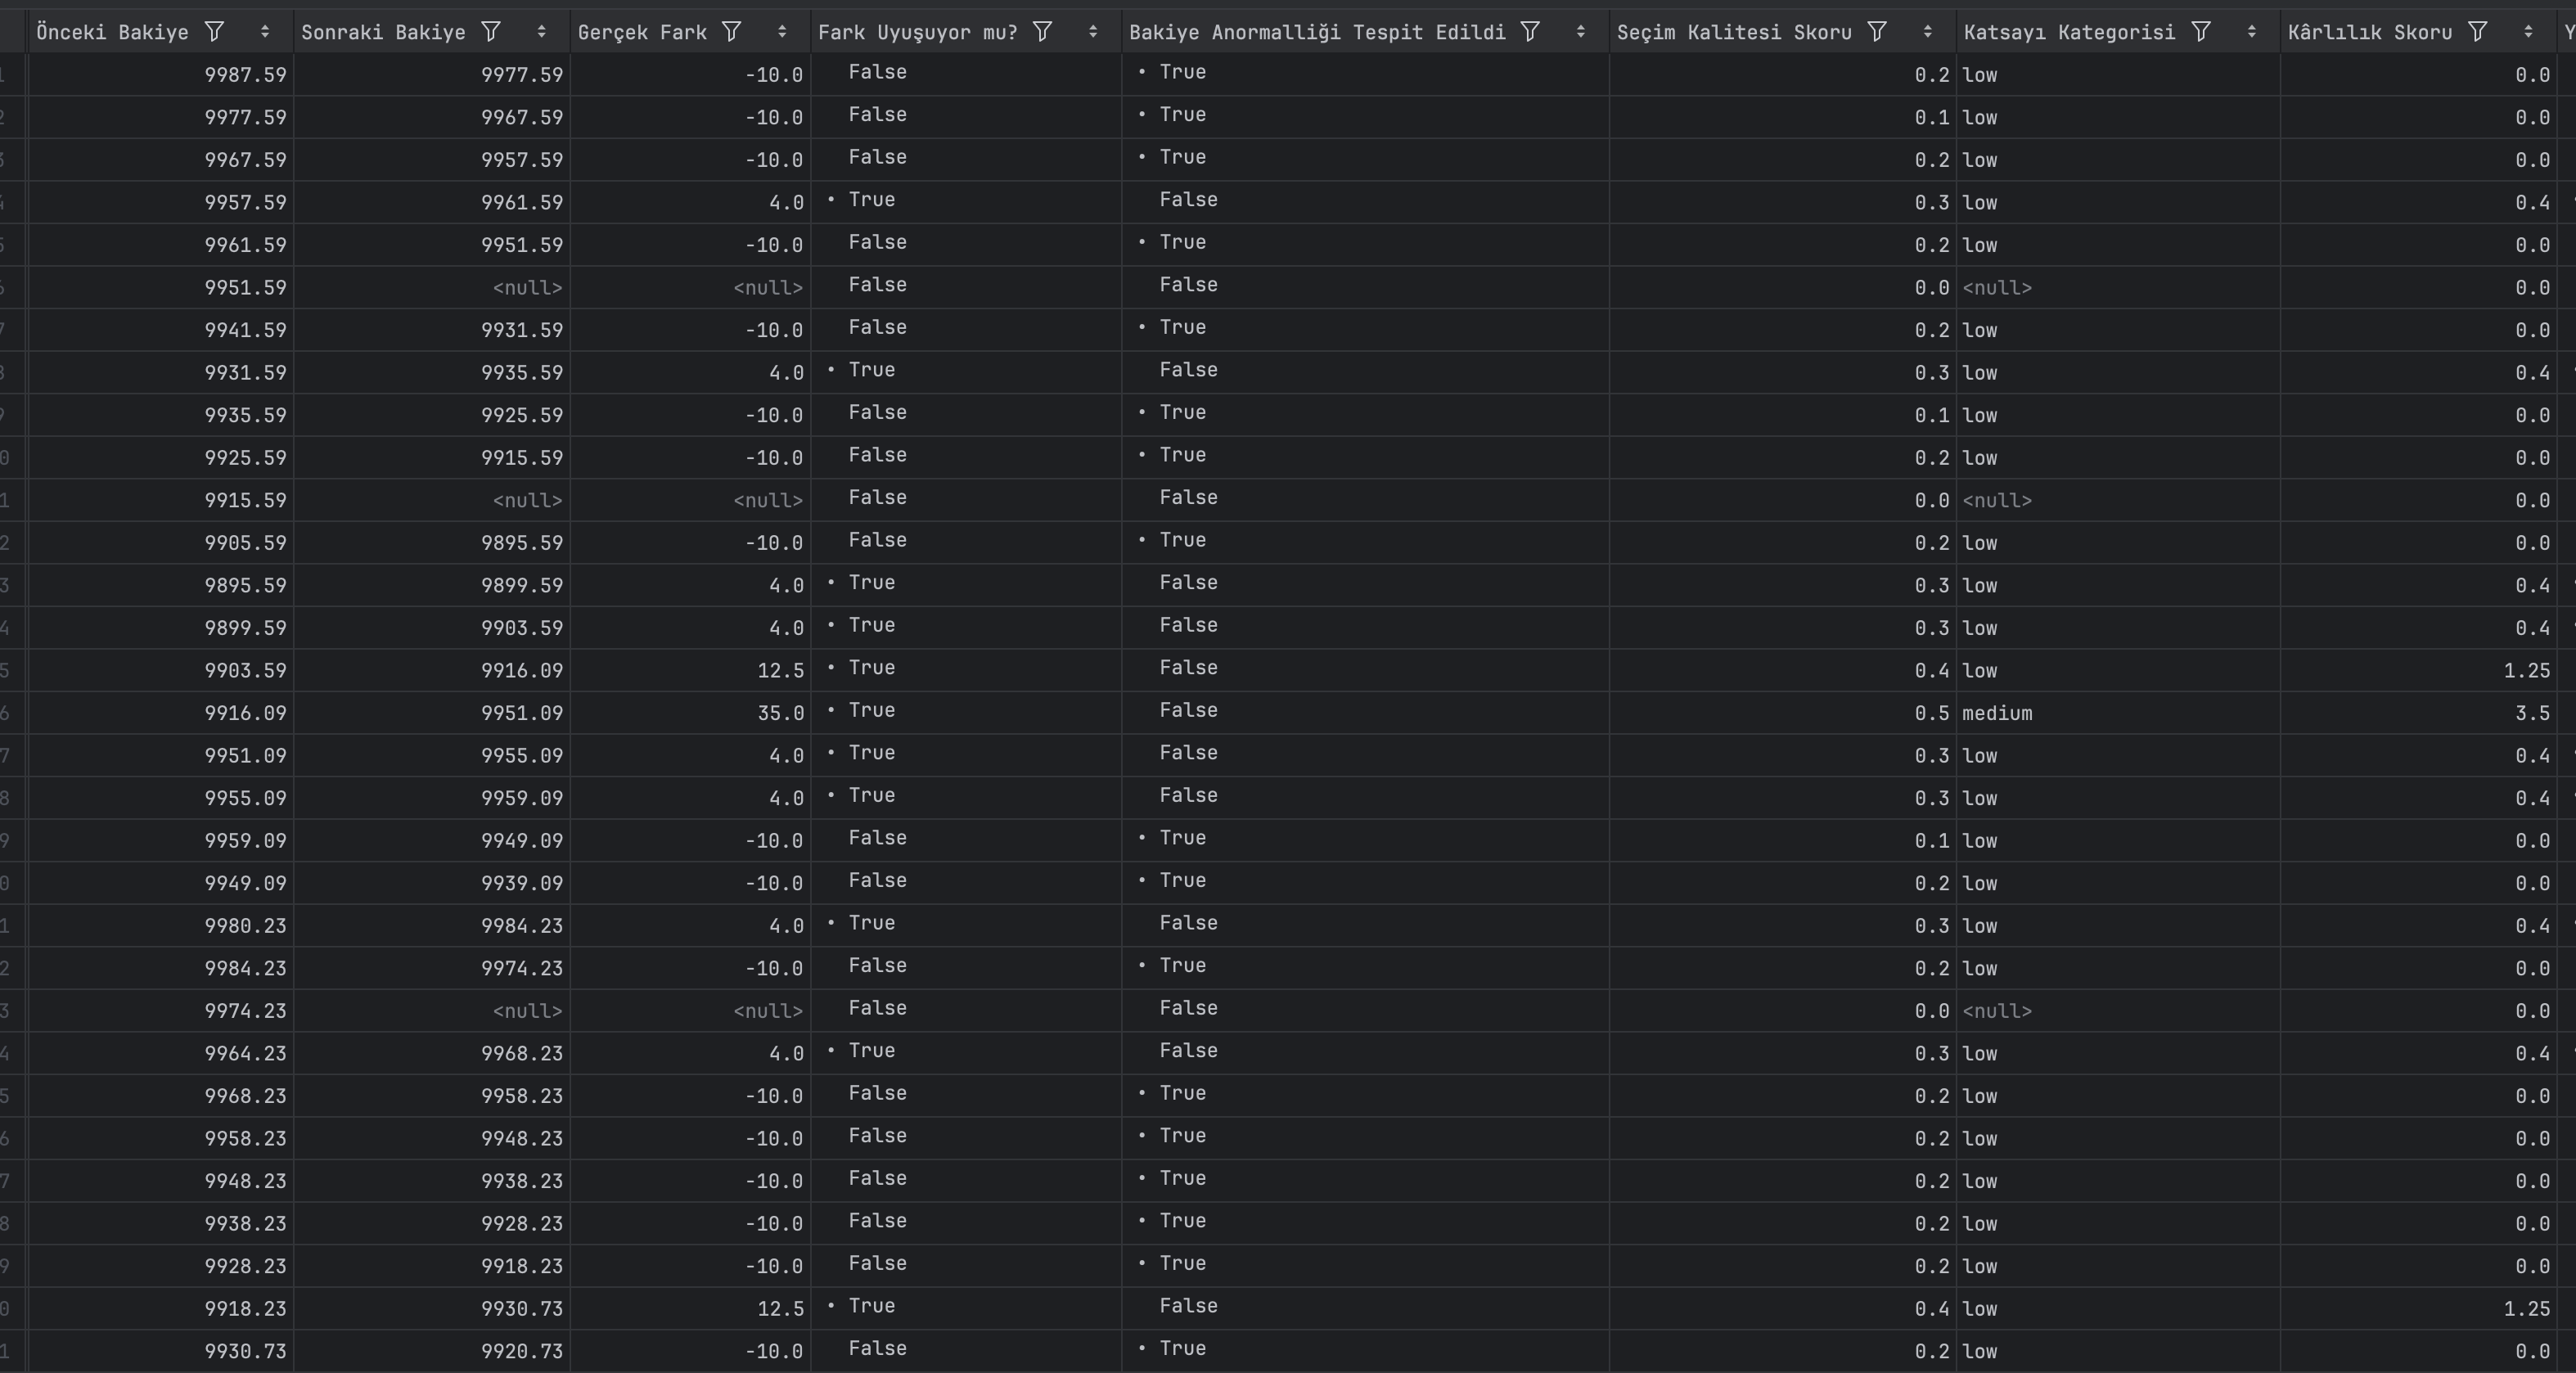Image resolution: width=2576 pixels, height=1373 pixels.
Task: Click the first null Sonraki Bakiye cell
Action: click(x=527, y=288)
